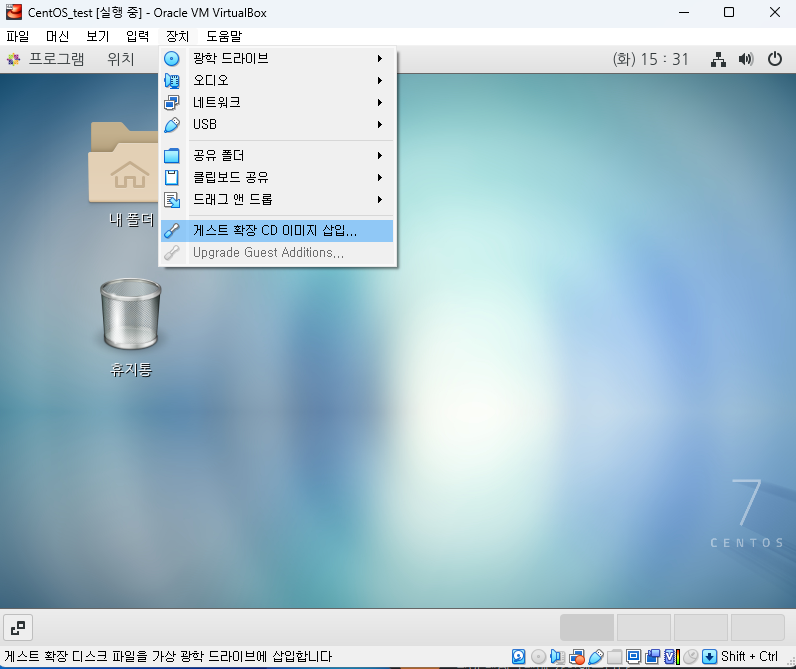
Task: Click the arrow next to 오디오
Action: [x=380, y=80]
